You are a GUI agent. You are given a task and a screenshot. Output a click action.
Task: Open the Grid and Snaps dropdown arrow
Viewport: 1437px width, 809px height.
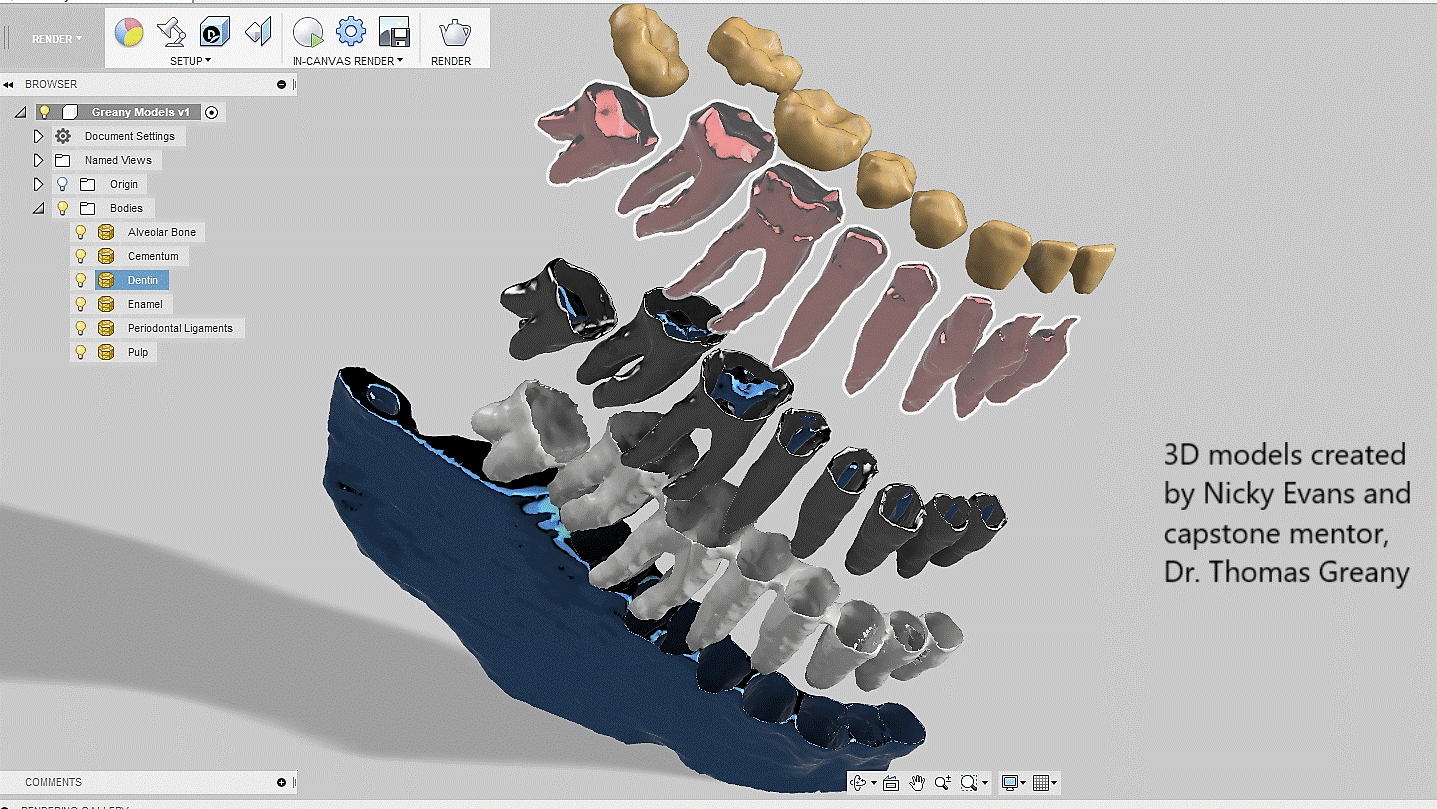tap(1054, 784)
